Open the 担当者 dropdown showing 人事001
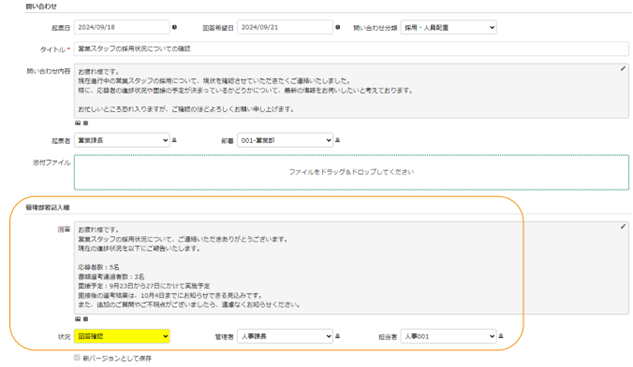This screenshot has height=367, width=633. point(449,336)
